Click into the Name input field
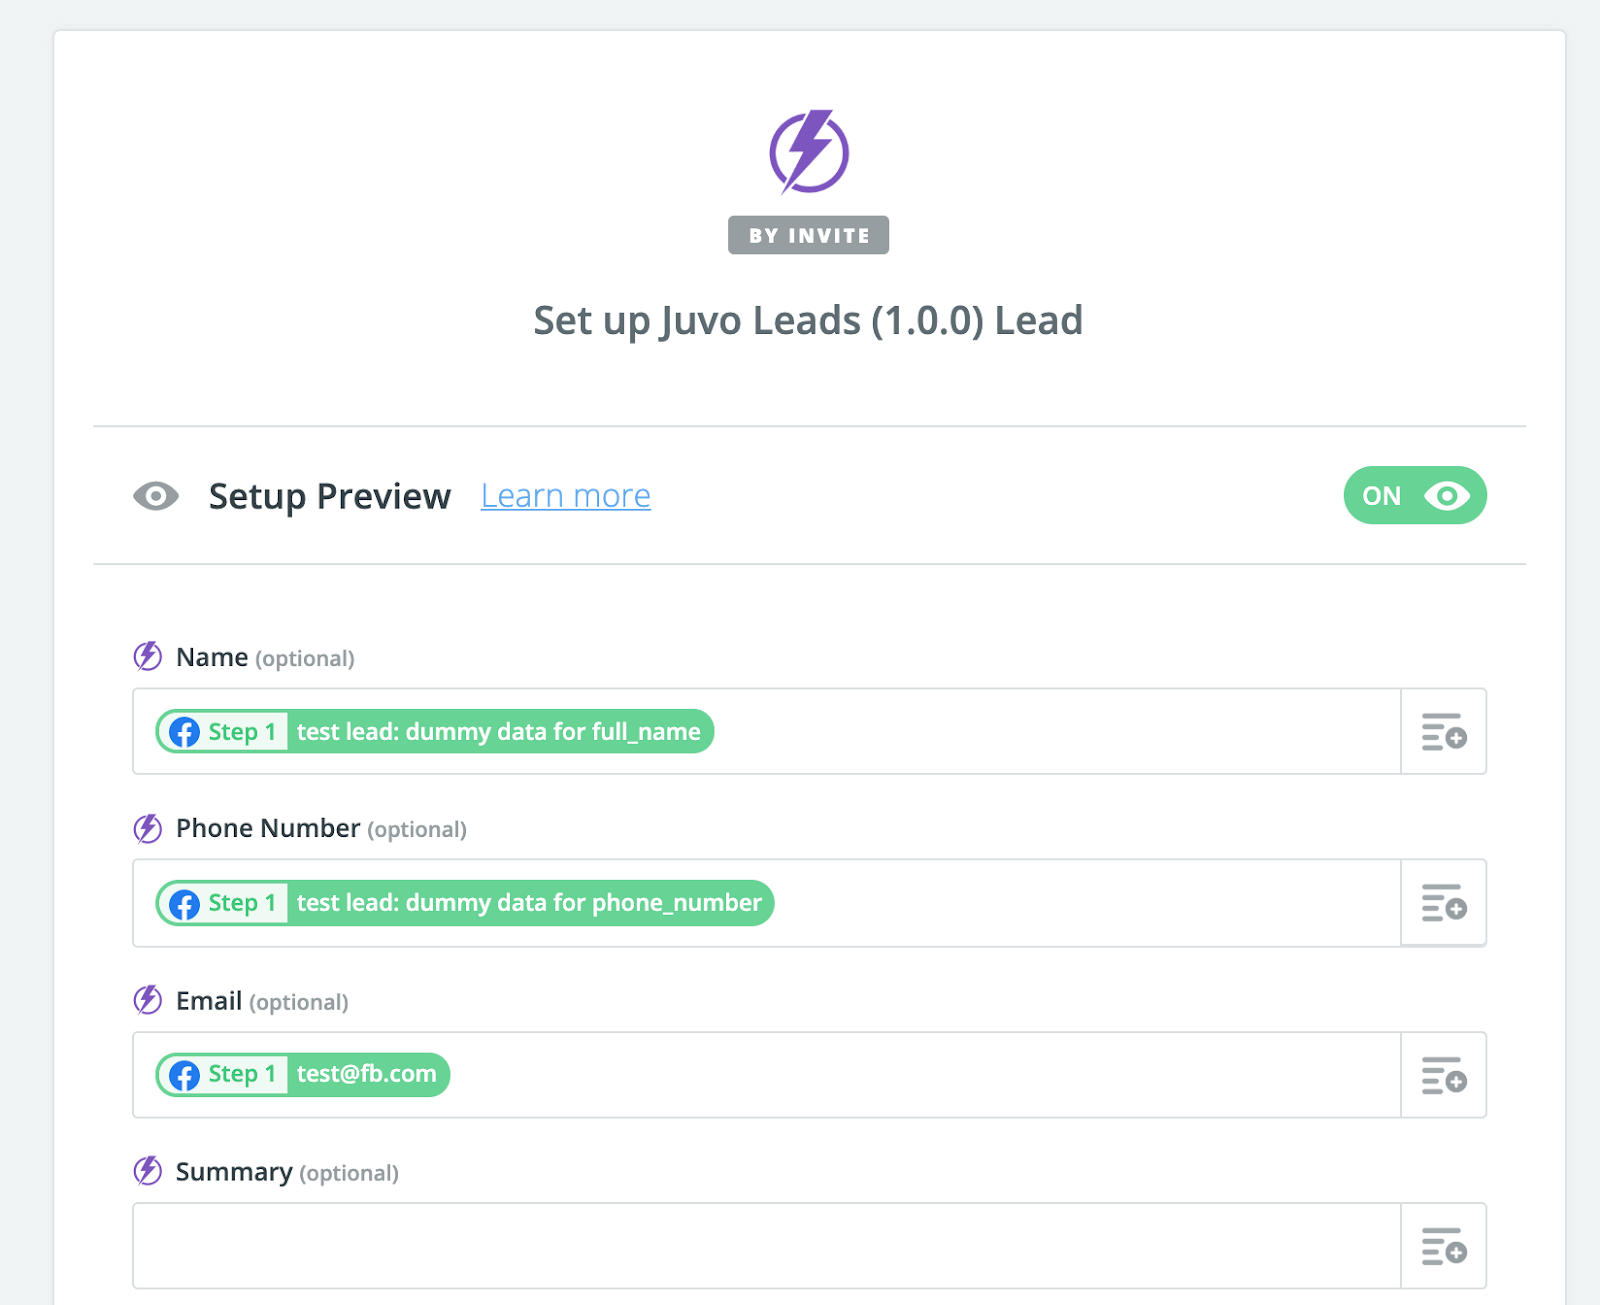The width and height of the screenshot is (1600, 1305). 767,731
